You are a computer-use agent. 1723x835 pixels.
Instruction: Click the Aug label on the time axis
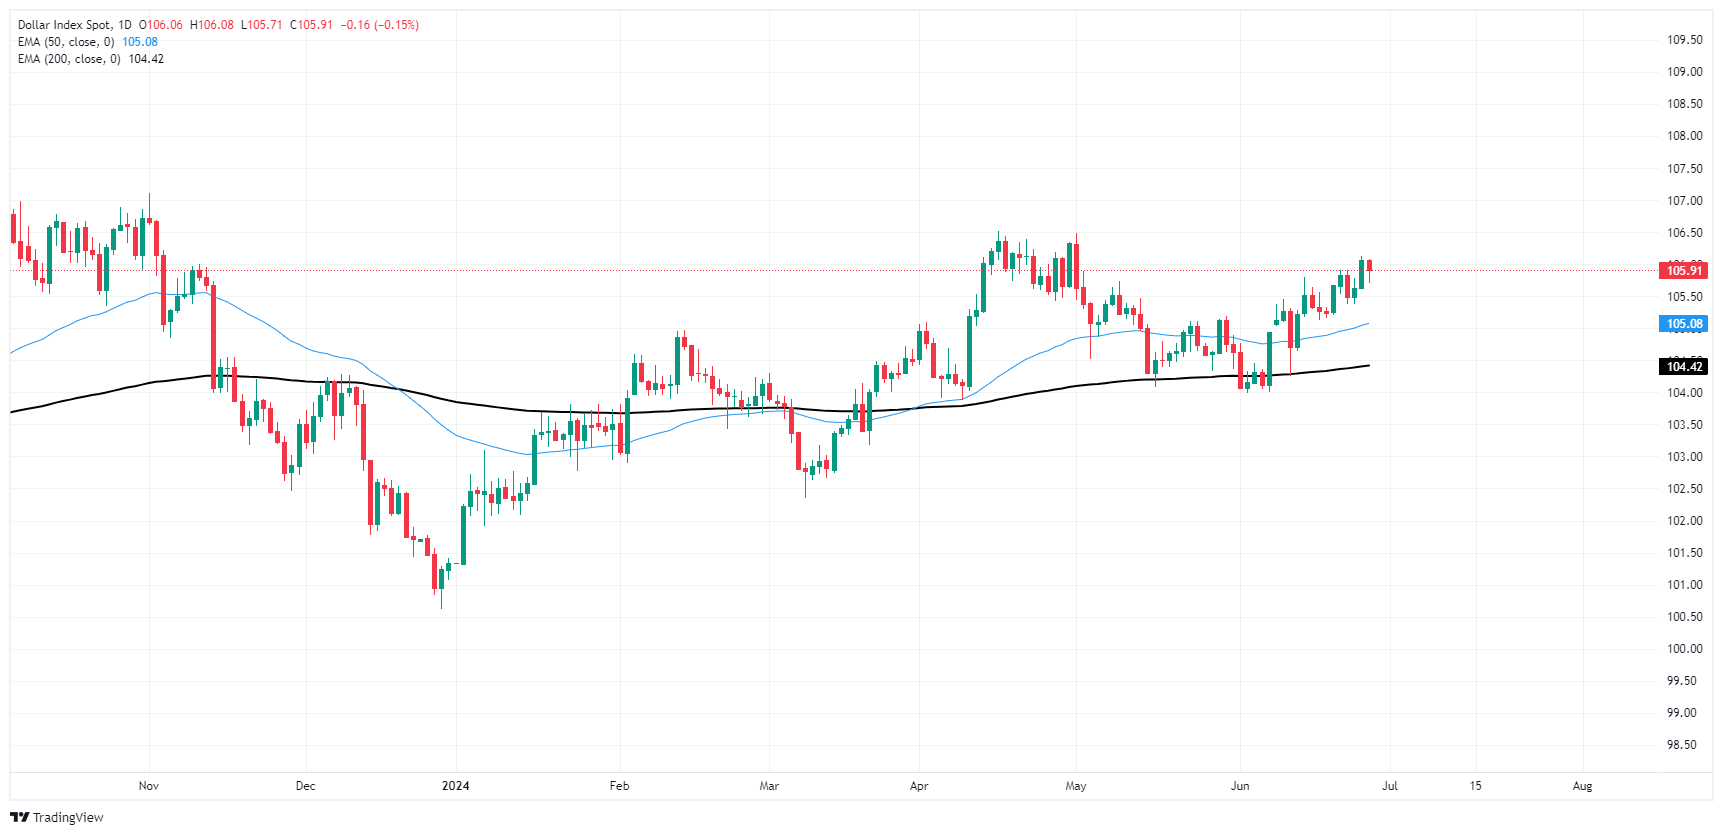click(x=1582, y=786)
